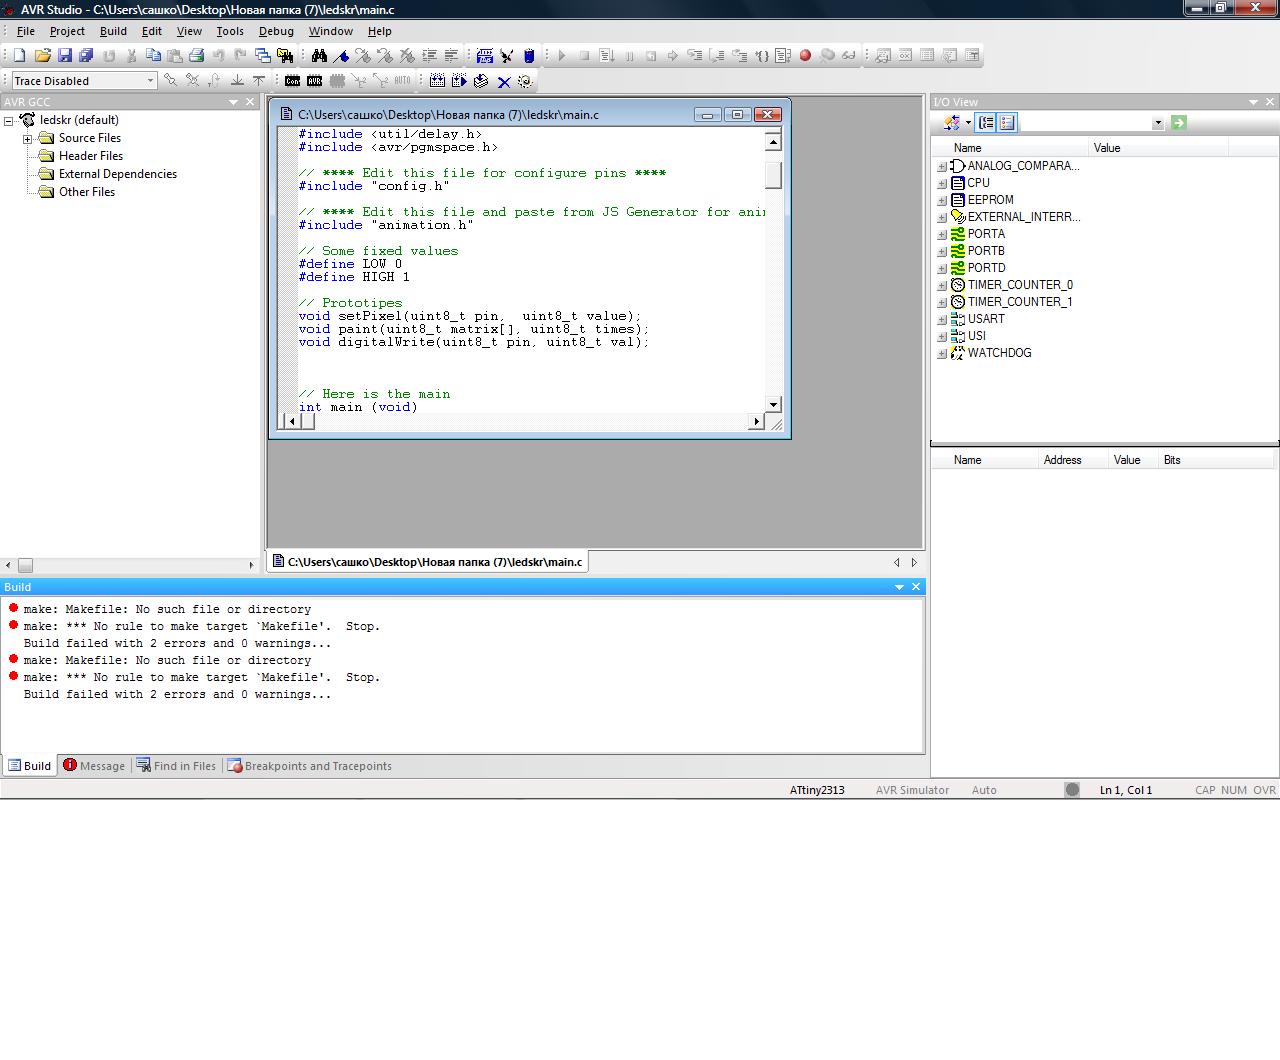Viewport: 1280px width, 1060px height.
Task: Click the Open File folder icon
Action: (x=42, y=56)
